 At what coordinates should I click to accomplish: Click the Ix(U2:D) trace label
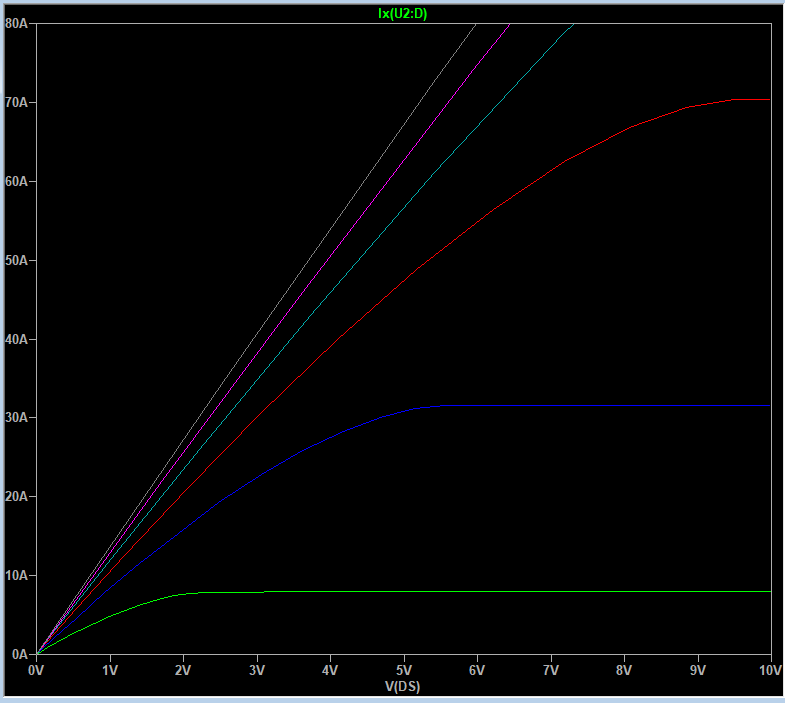pos(403,14)
